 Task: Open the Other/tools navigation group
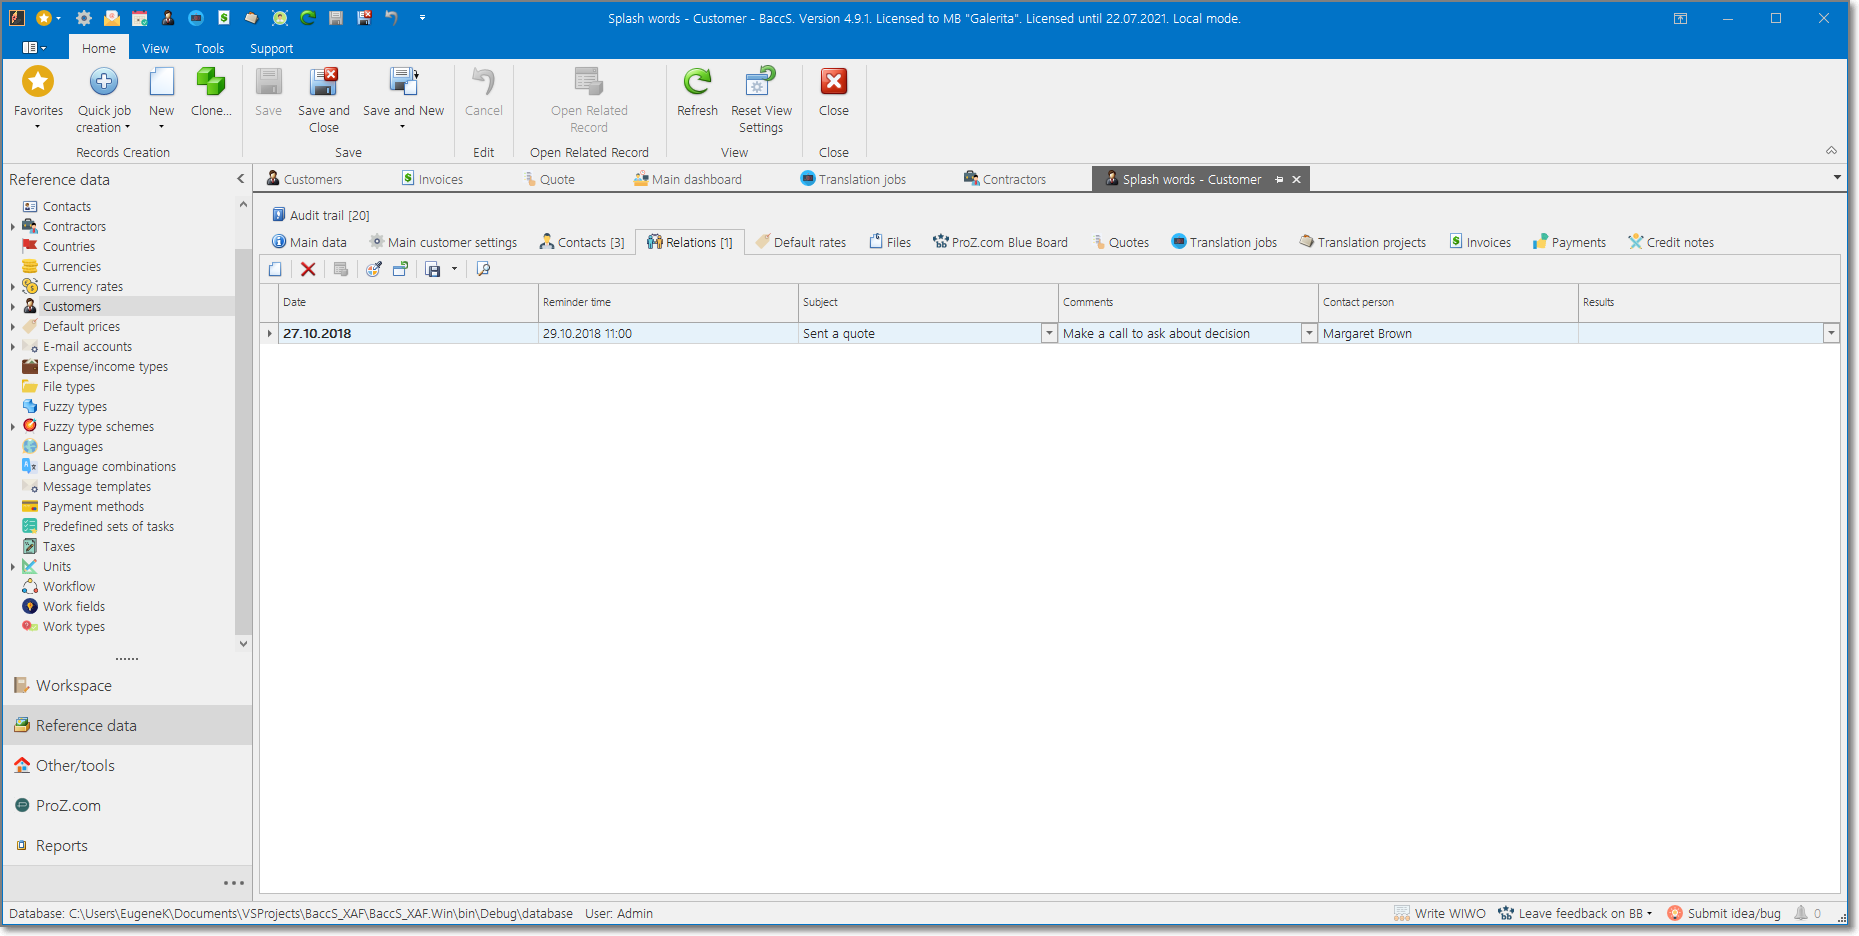coord(127,766)
